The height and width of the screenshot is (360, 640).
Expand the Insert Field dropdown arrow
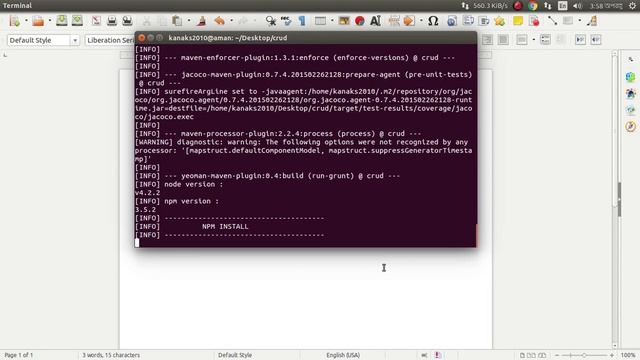[x=421, y=21]
